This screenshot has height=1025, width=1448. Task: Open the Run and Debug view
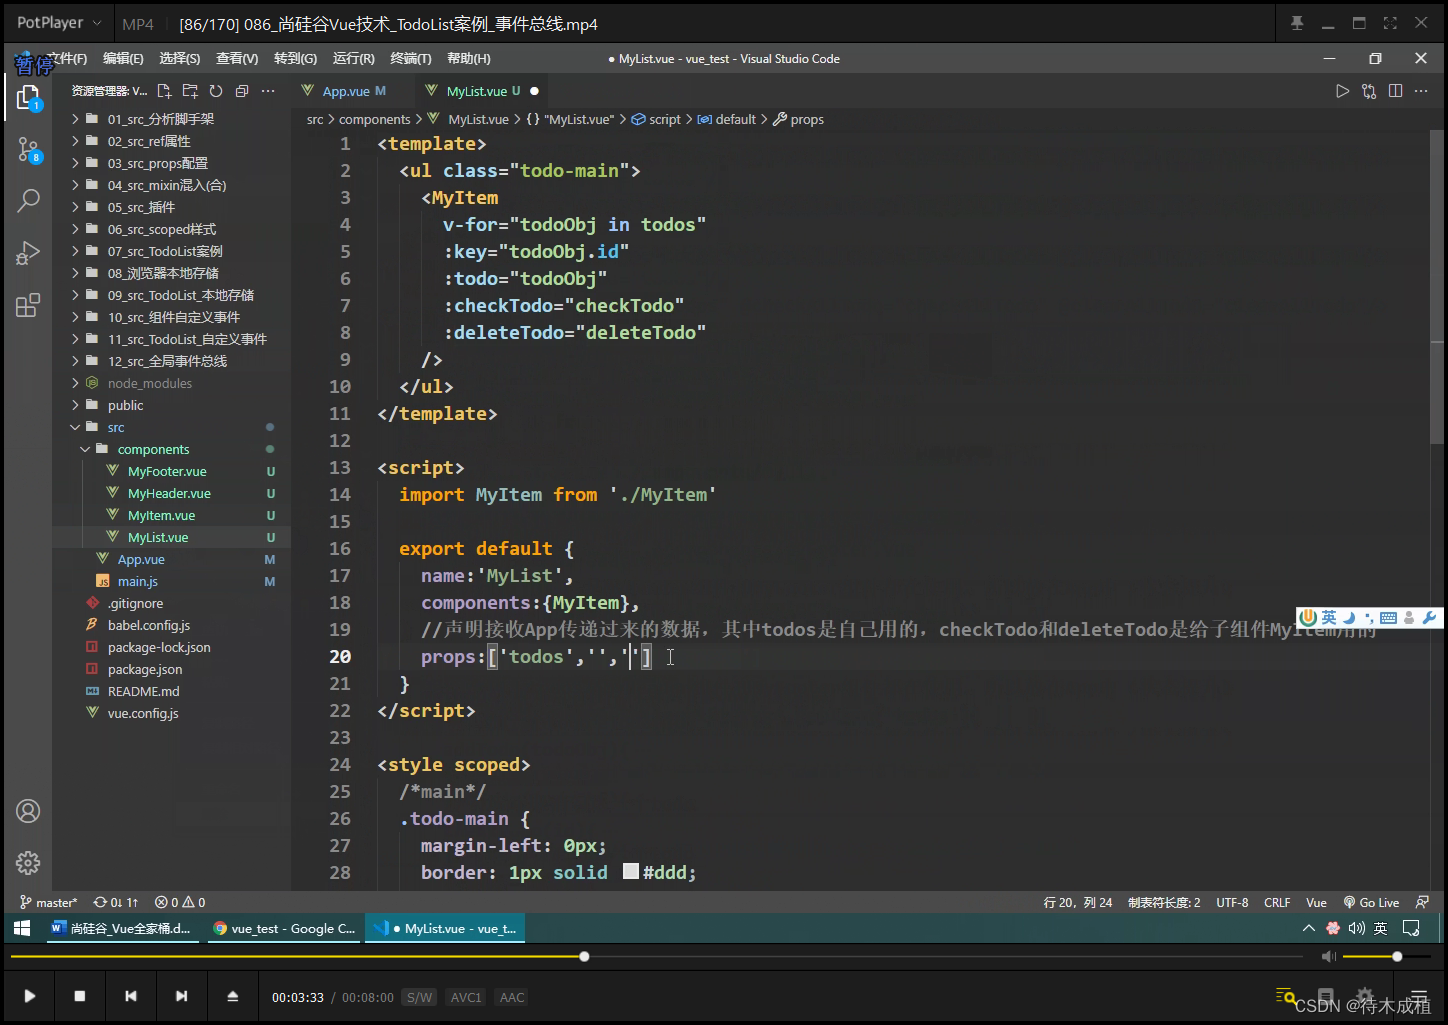pos(28,253)
